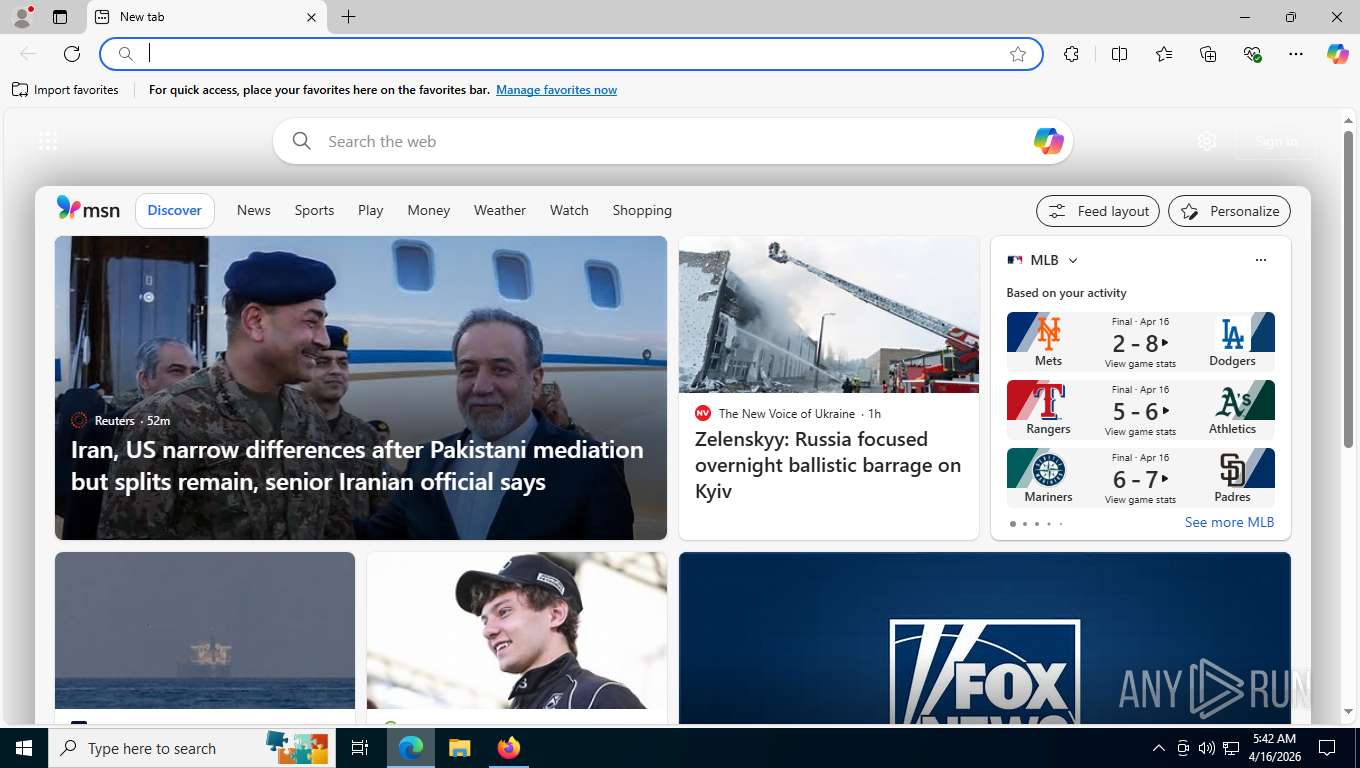Open Browser essentials heart icon

tap(1252, 54)
